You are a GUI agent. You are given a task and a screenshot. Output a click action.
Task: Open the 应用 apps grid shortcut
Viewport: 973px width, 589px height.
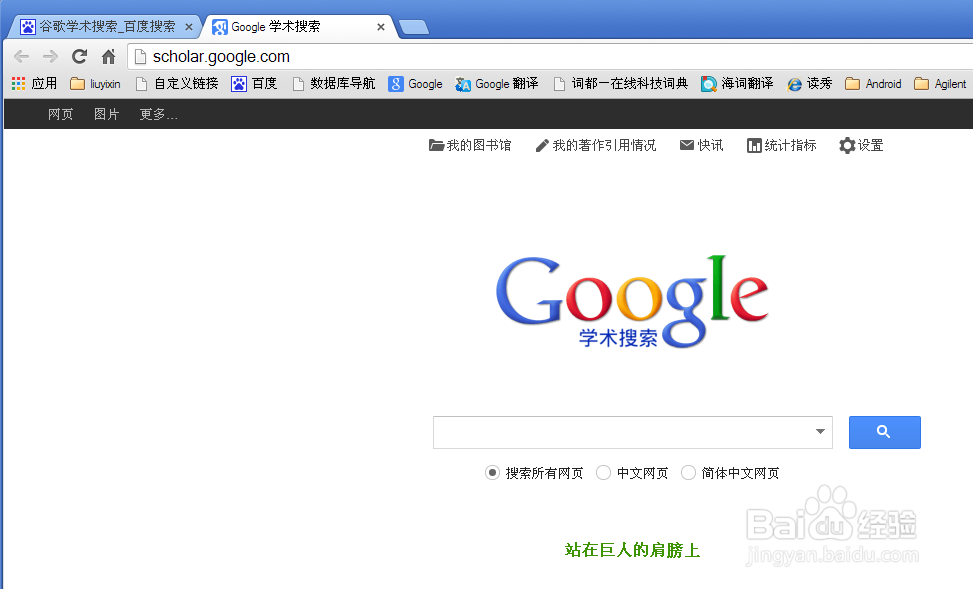coord(34,83)
